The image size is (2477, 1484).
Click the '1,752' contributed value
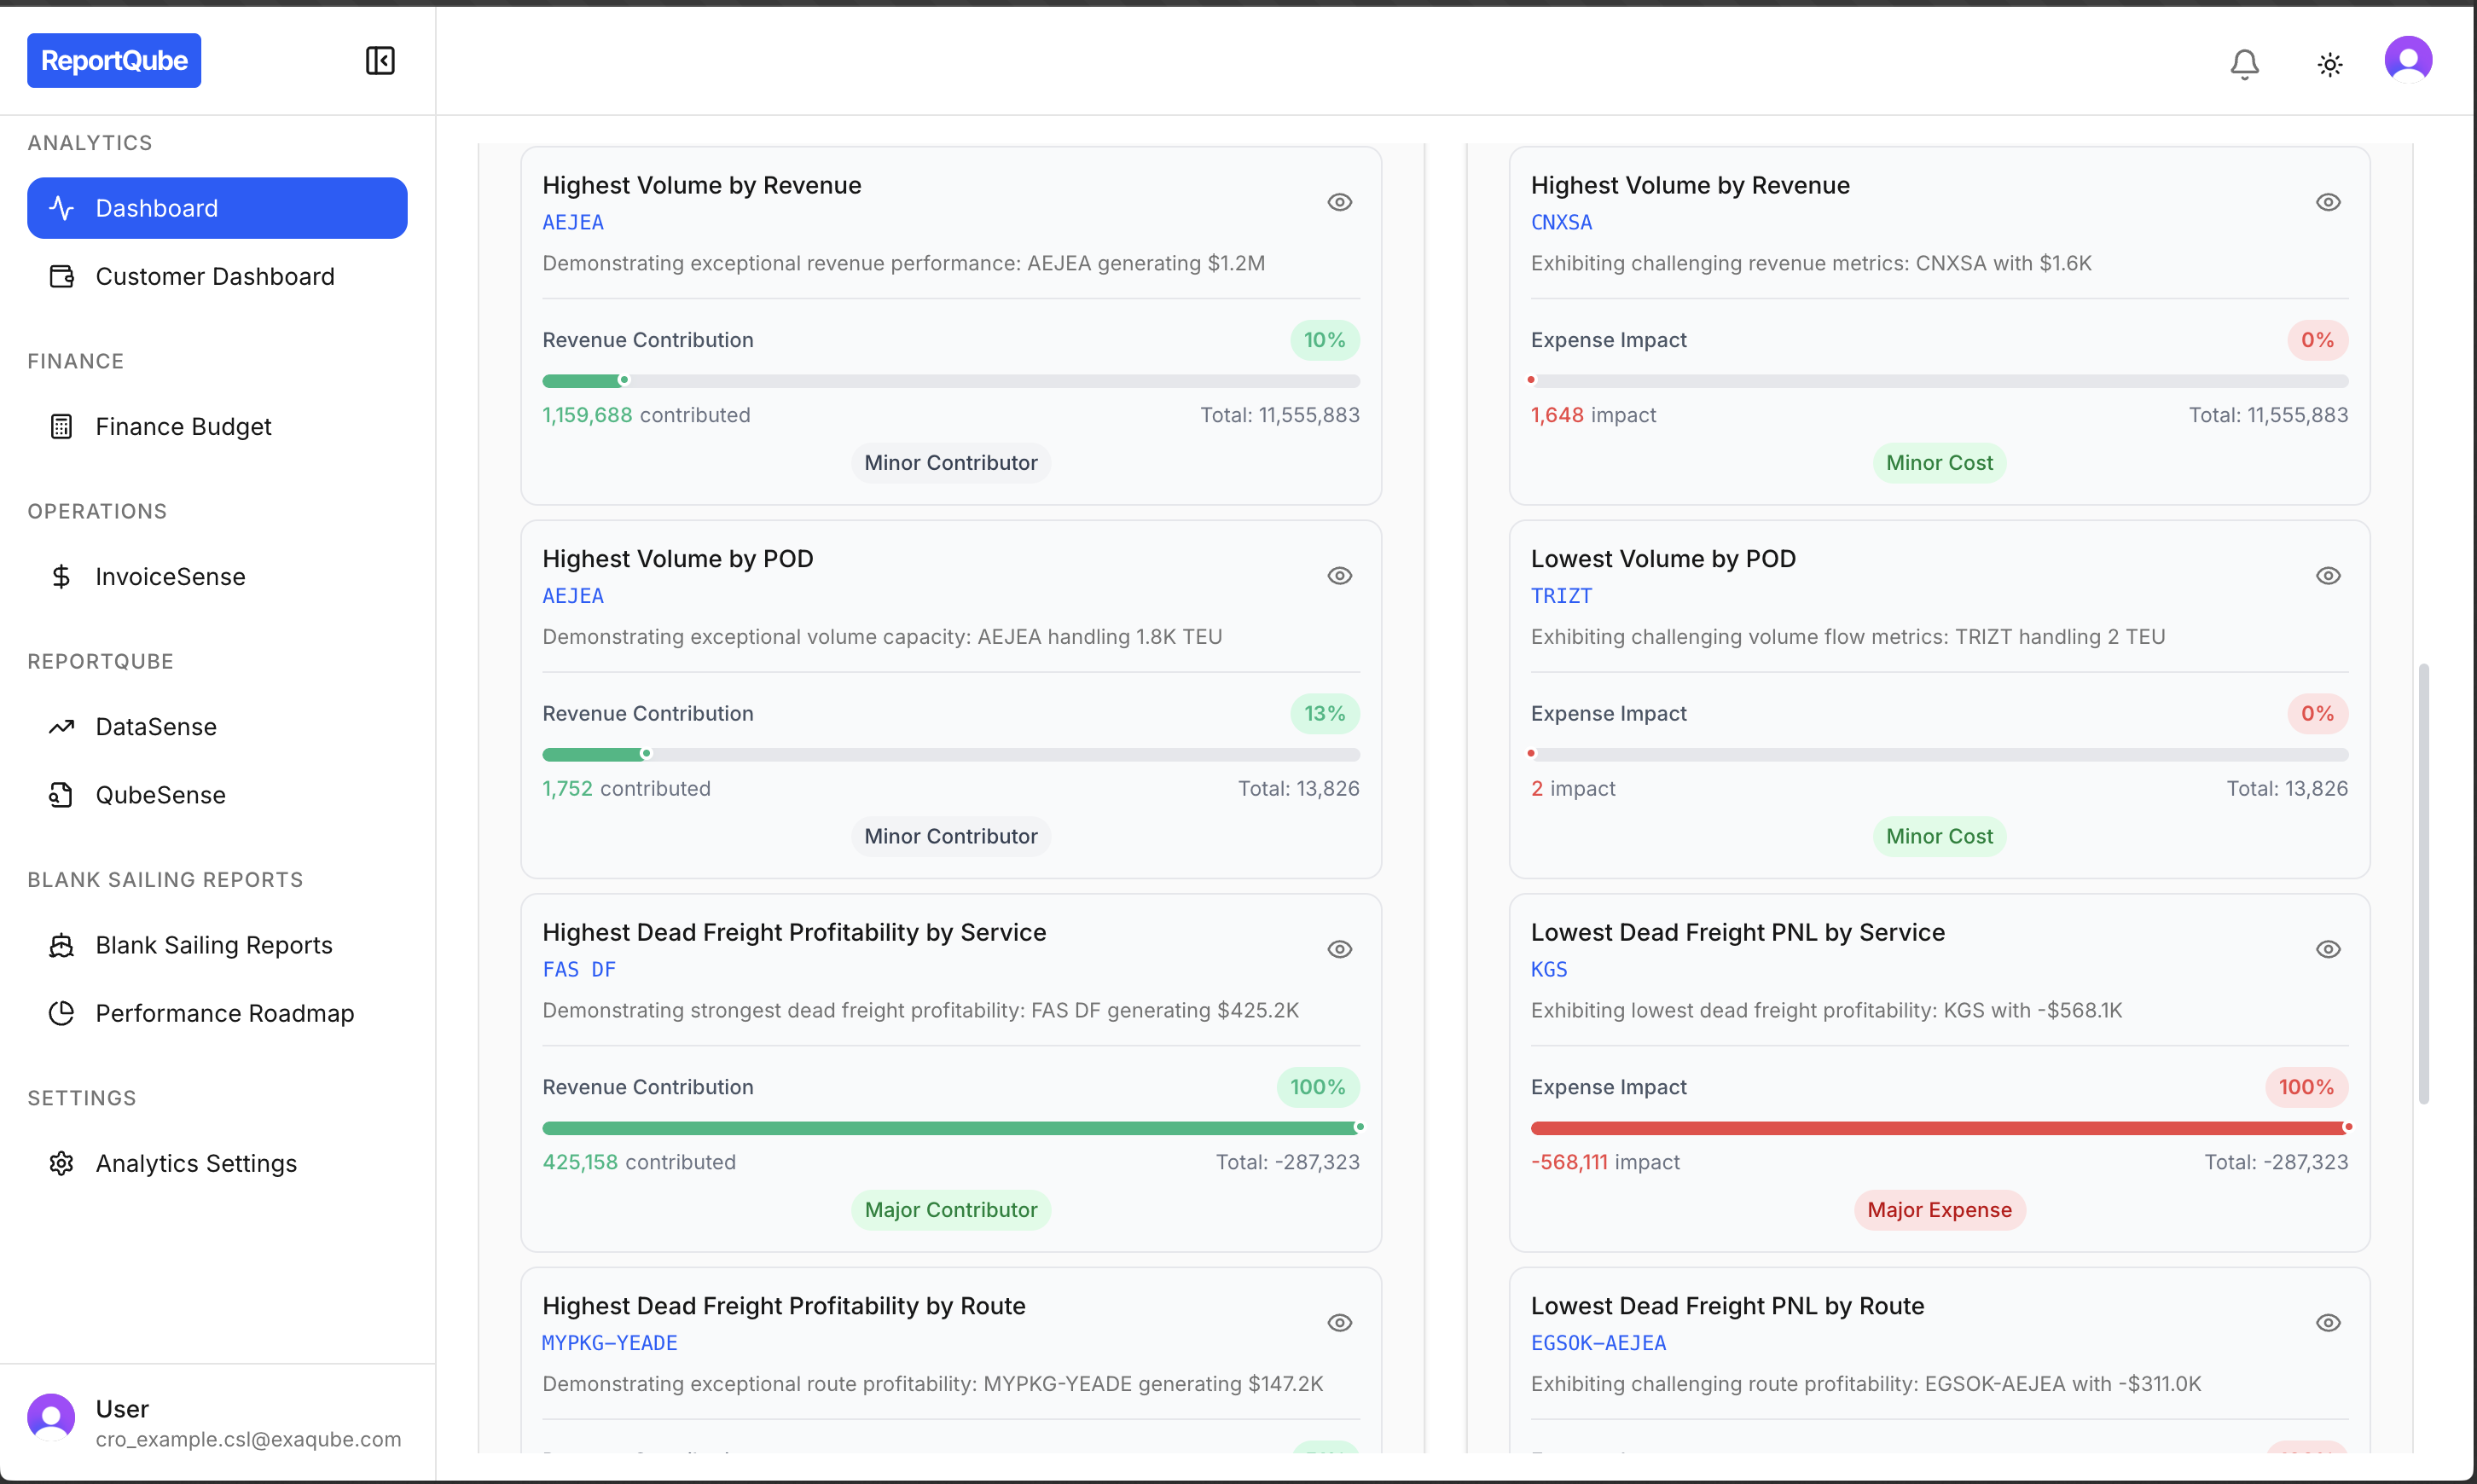567,788
